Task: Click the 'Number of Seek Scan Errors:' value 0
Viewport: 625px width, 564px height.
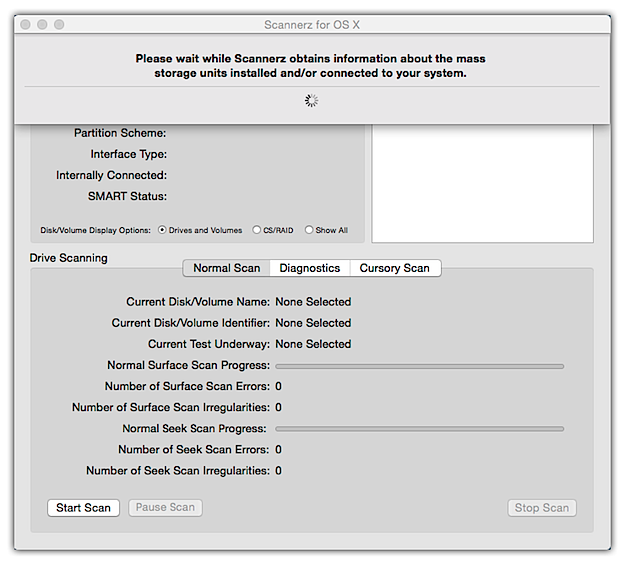Action: tap(279, 450)
